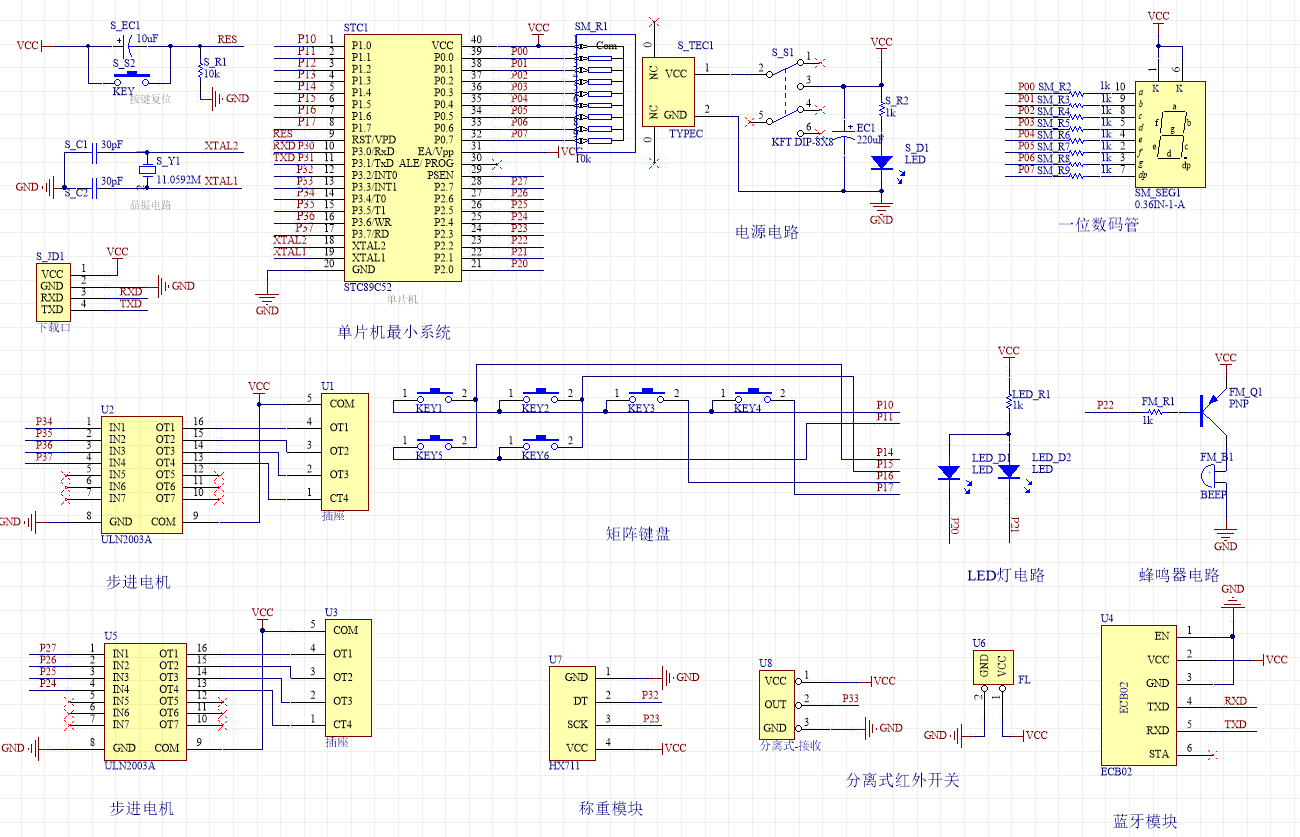Click the '晶振电路' caption text
1300x837 pixels.
click(152, 204)
